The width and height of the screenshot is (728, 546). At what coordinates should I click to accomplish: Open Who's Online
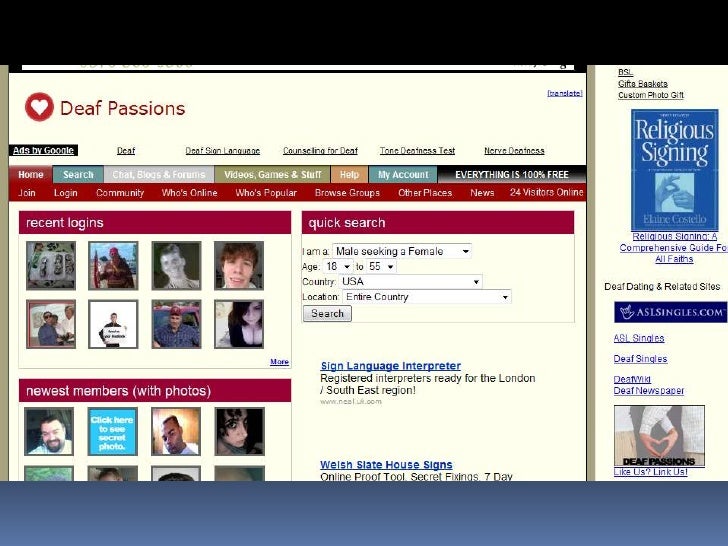point(189,193)
